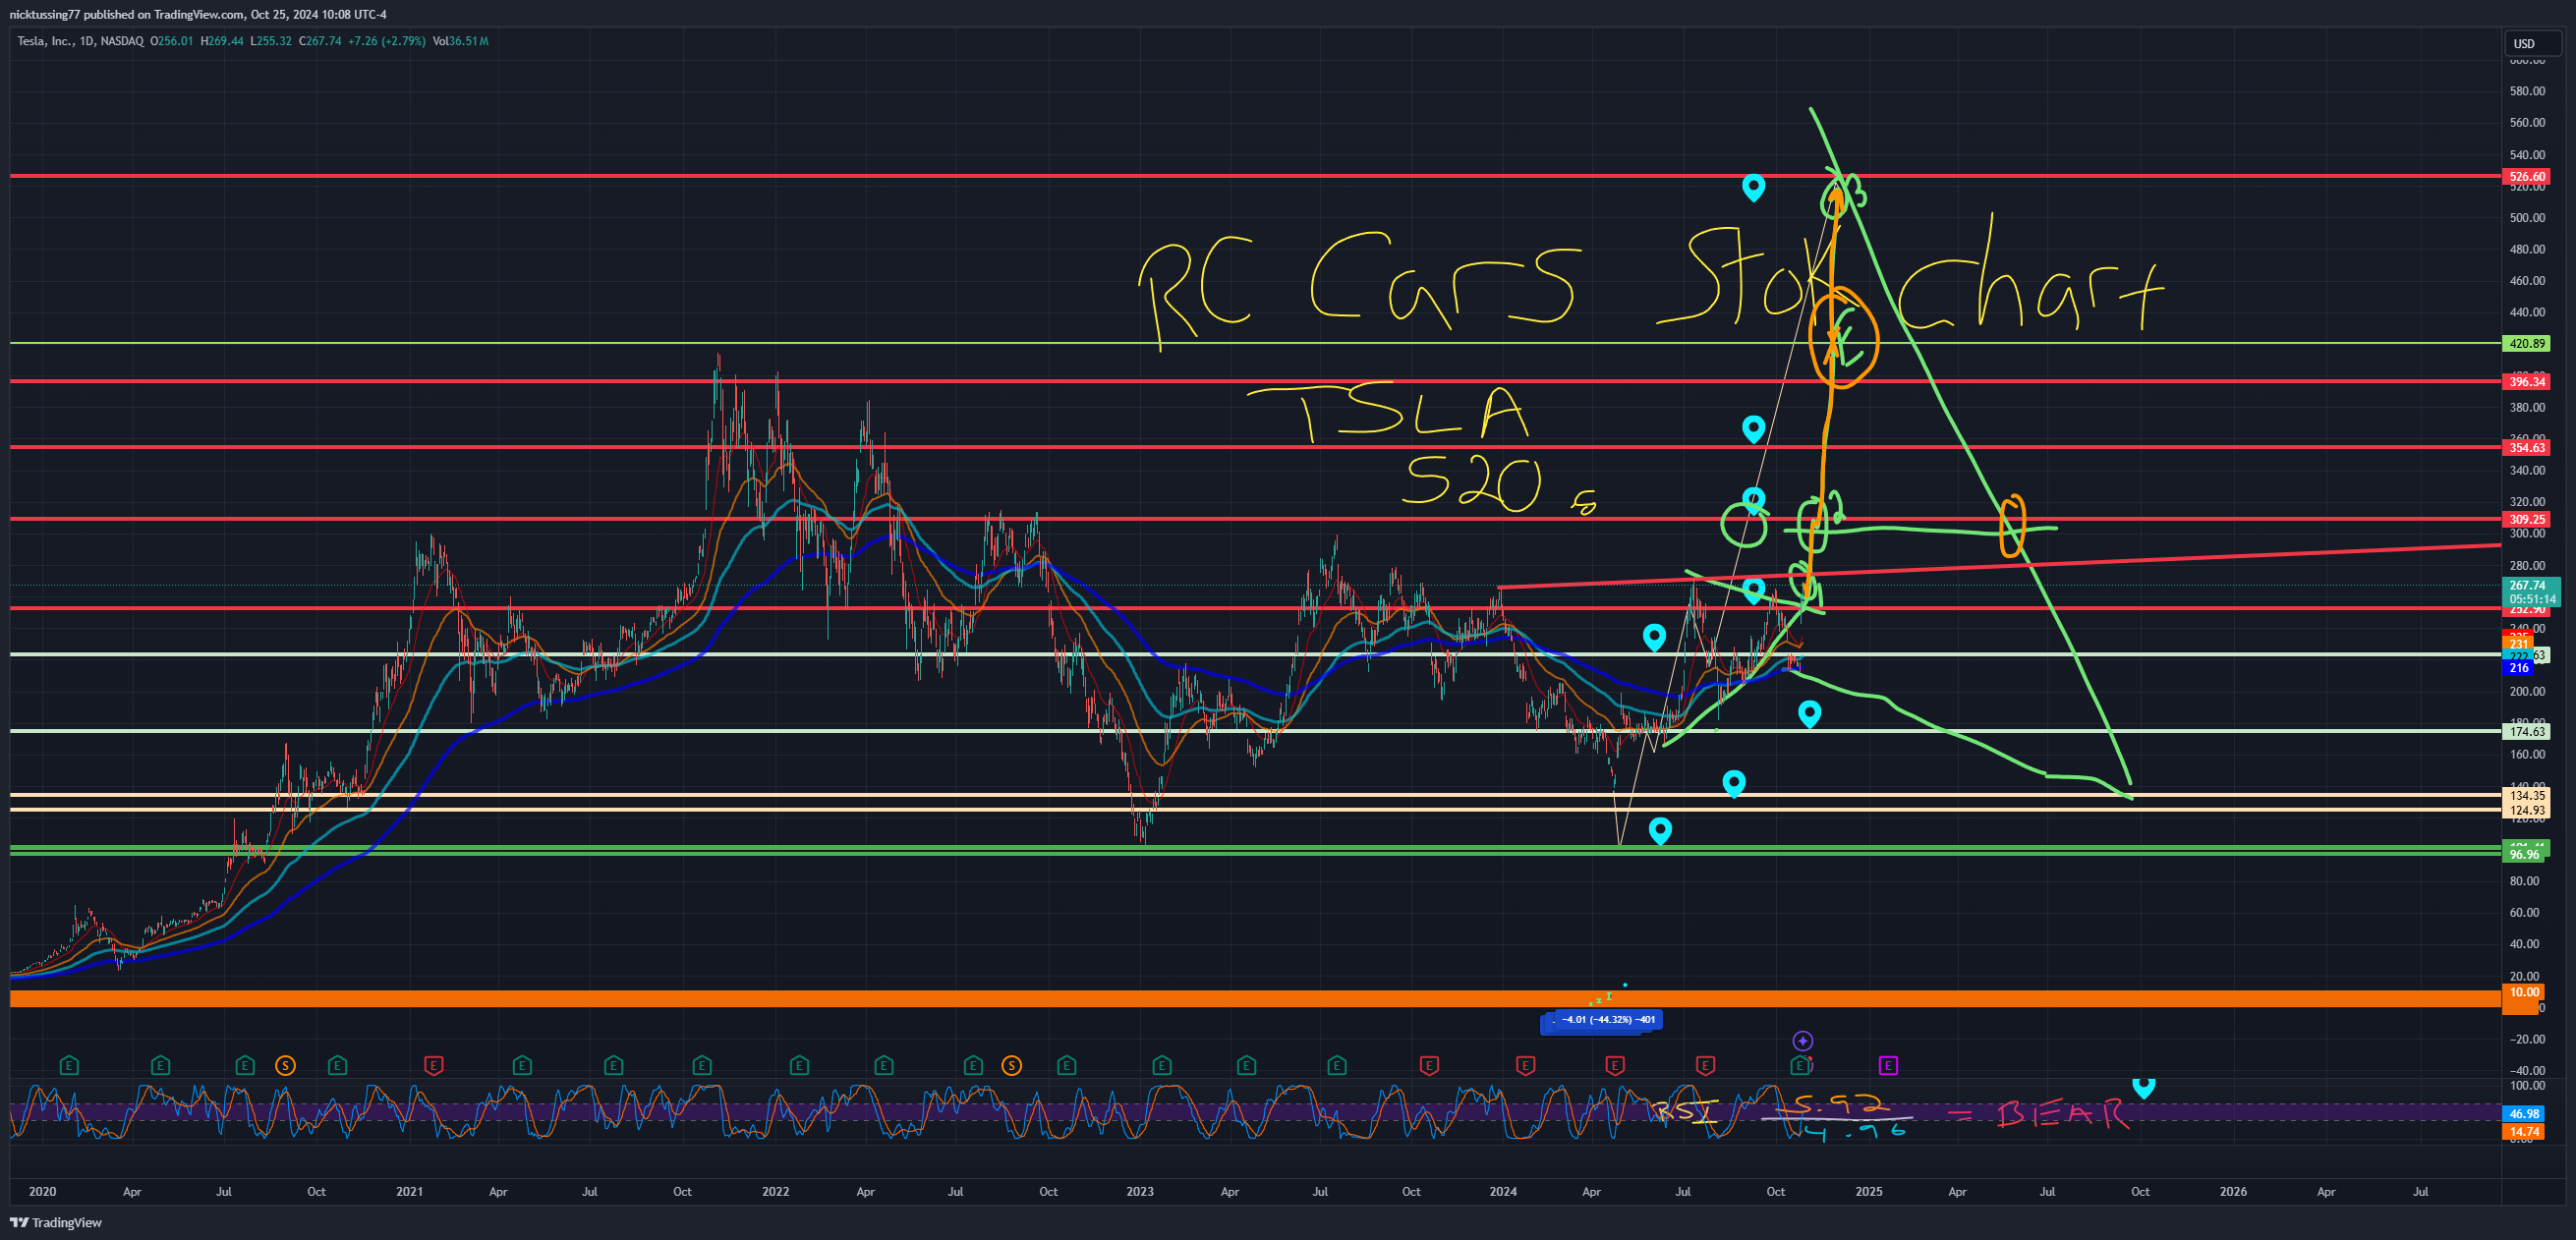Click the 2022 label on the time axis
The image size is (2576, 1240).
(776, 1192)
